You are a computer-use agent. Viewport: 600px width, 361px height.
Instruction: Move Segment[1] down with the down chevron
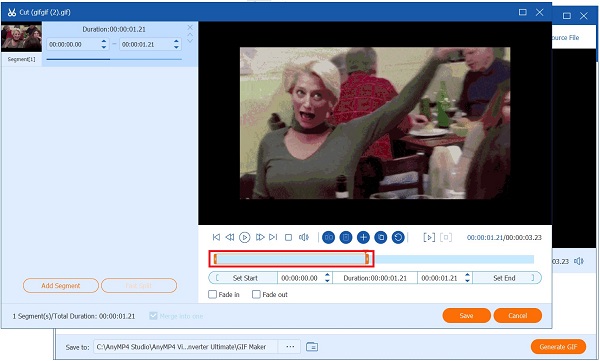[190, 41]
